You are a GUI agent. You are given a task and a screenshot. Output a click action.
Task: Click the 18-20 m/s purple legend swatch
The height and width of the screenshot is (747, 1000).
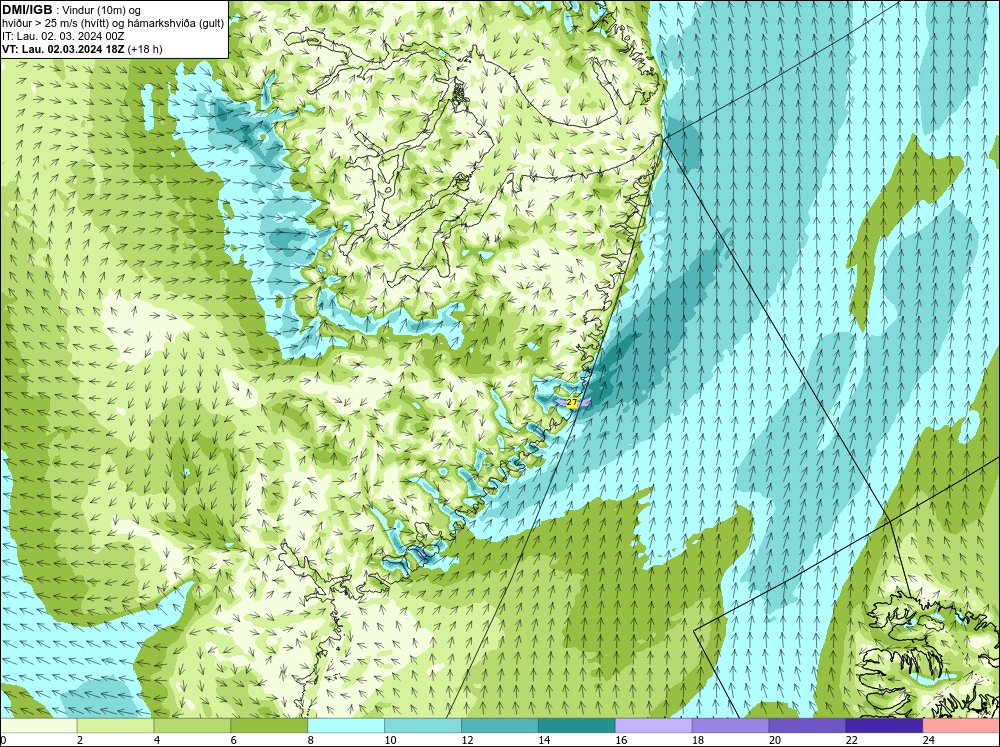730,726
